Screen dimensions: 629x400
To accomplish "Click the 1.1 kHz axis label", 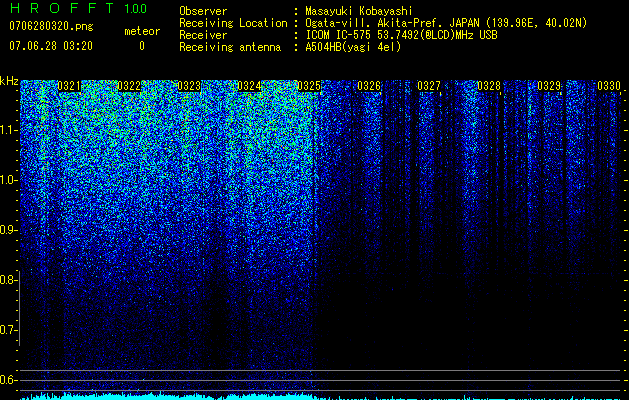I will (x=7, y=130).
